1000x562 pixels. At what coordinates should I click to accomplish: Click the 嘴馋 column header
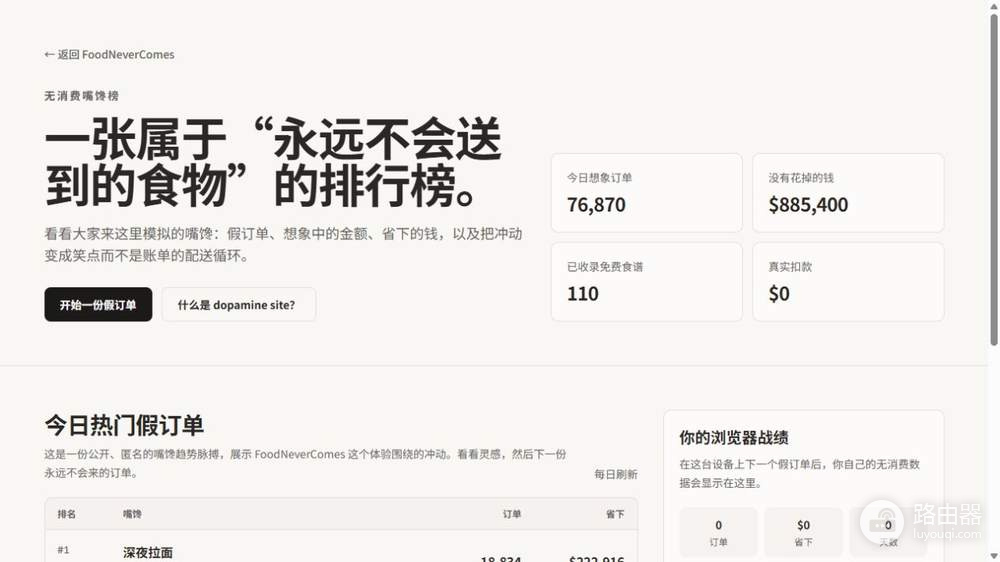[x=133, y=514]
